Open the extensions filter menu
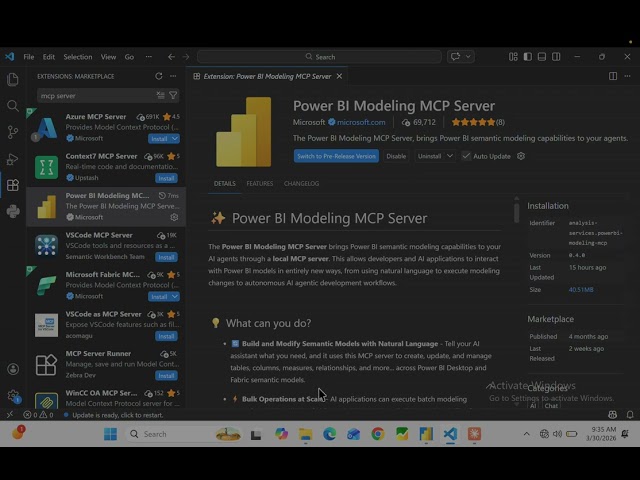The height and width of the screenshot is (480, 640). [x=173, y=96]
